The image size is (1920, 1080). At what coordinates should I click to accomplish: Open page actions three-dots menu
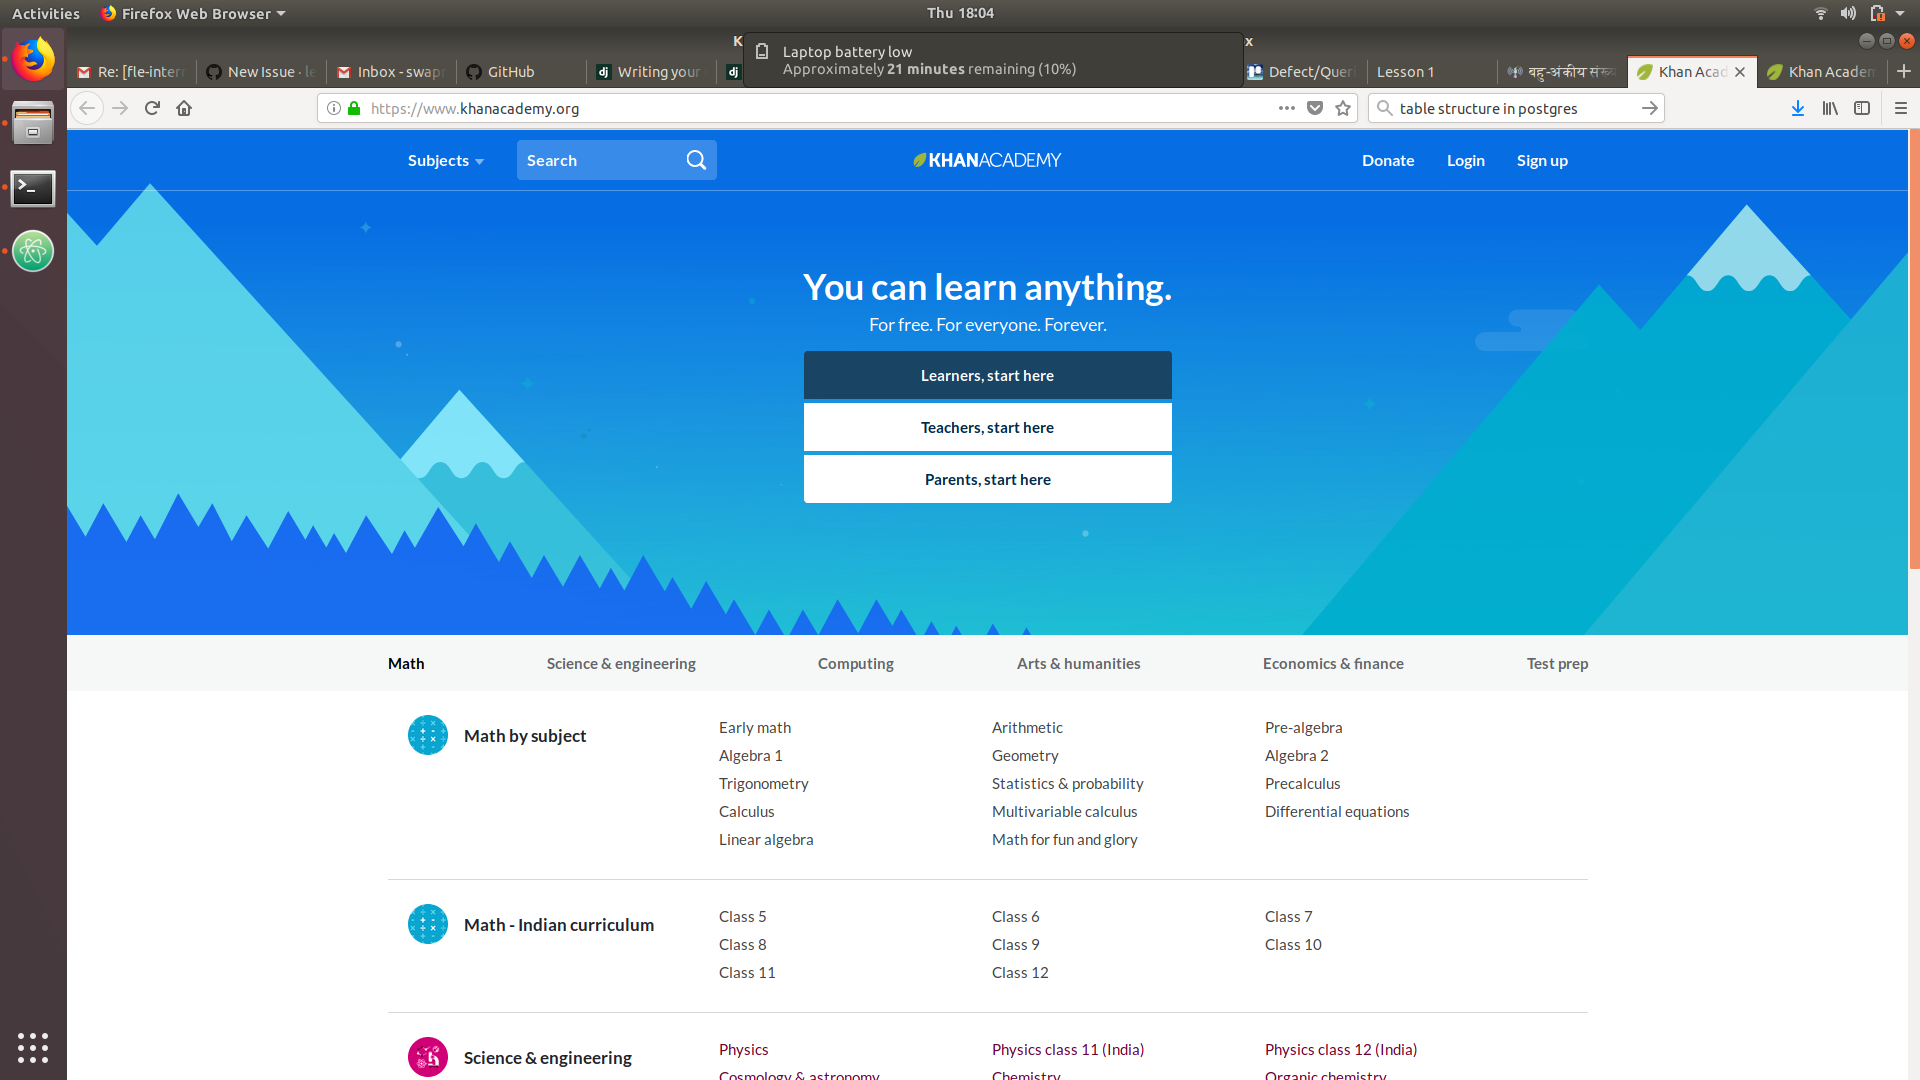pyautogui.click(x=1286, y=108)
